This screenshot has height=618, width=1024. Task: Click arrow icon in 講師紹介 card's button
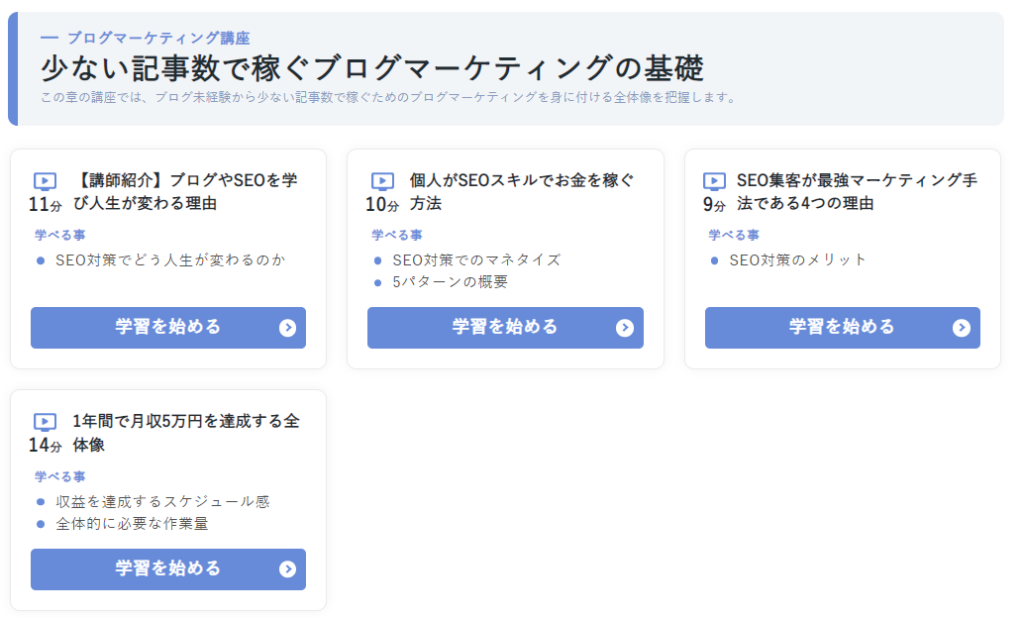tap(288, 328)
